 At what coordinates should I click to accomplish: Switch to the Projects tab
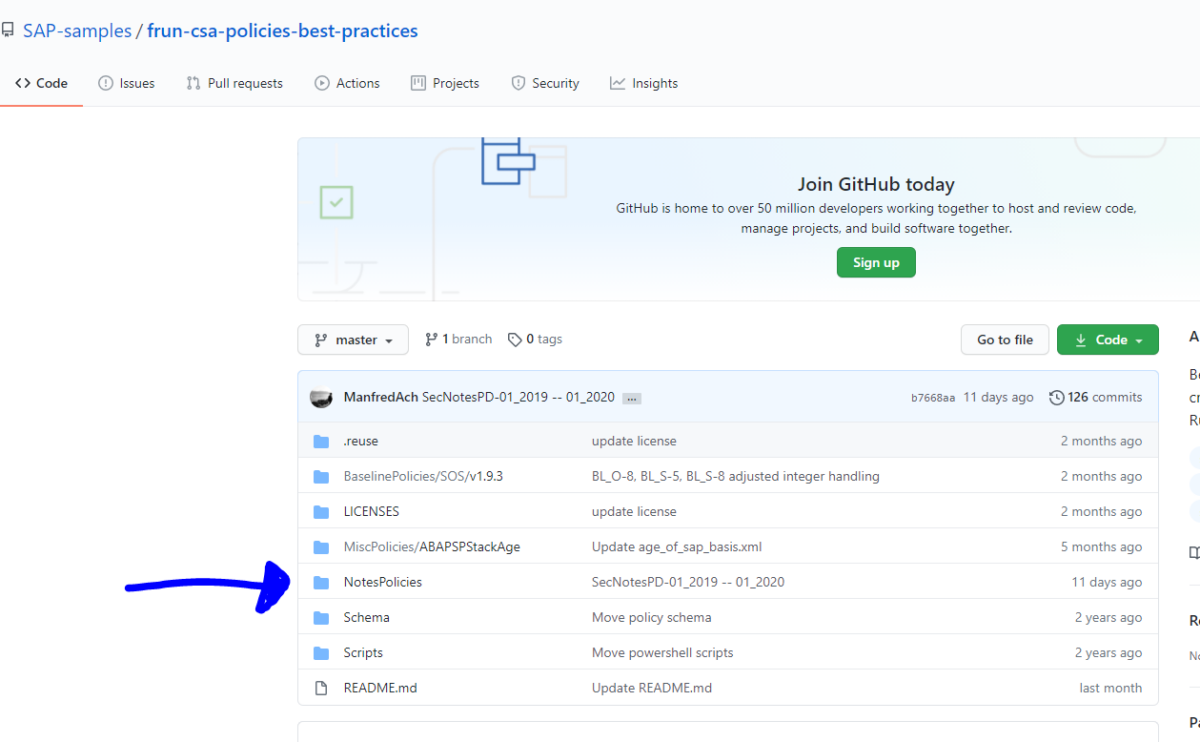[x=445, y=83]
